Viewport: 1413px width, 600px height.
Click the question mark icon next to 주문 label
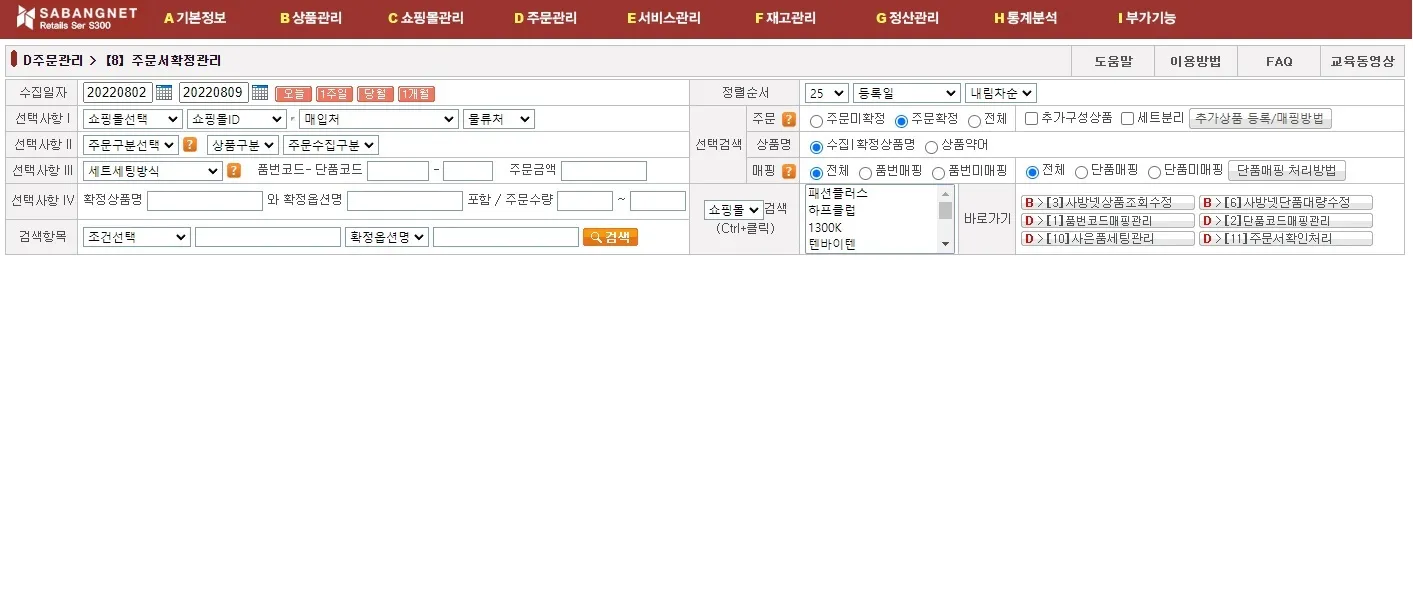tap(789, 119)
